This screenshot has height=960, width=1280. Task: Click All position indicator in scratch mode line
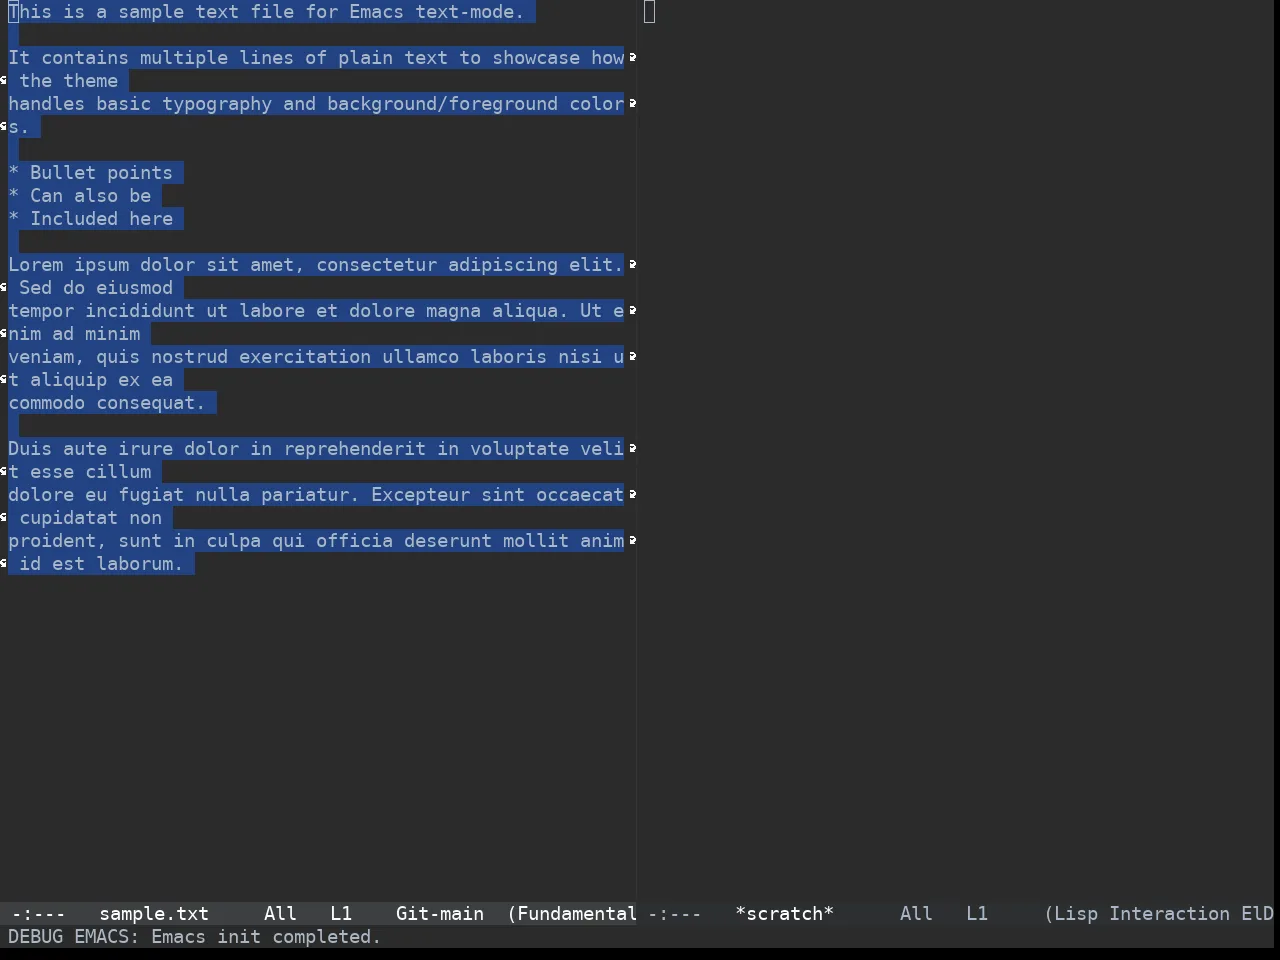click(x=916, y=913)
